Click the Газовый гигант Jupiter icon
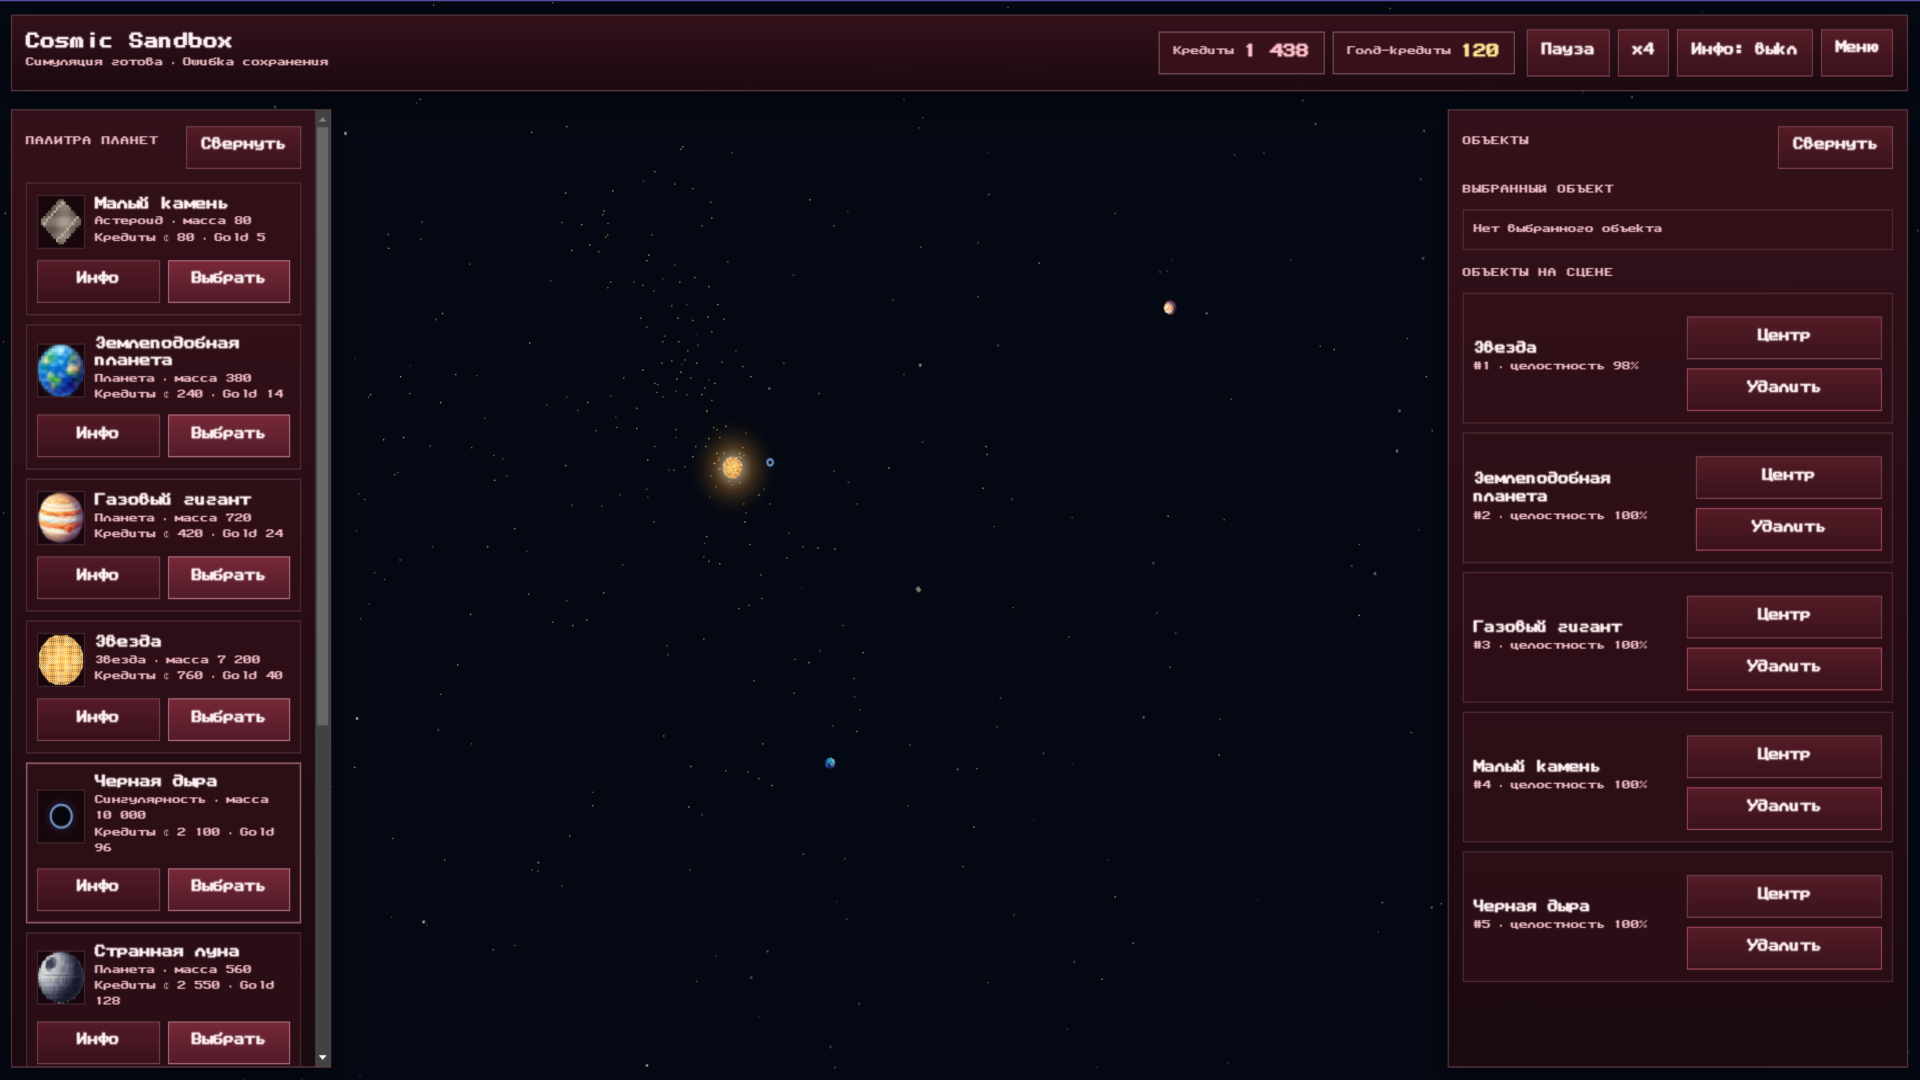This screenshot has width=1920, height=1080. click(x=60, y=518)
